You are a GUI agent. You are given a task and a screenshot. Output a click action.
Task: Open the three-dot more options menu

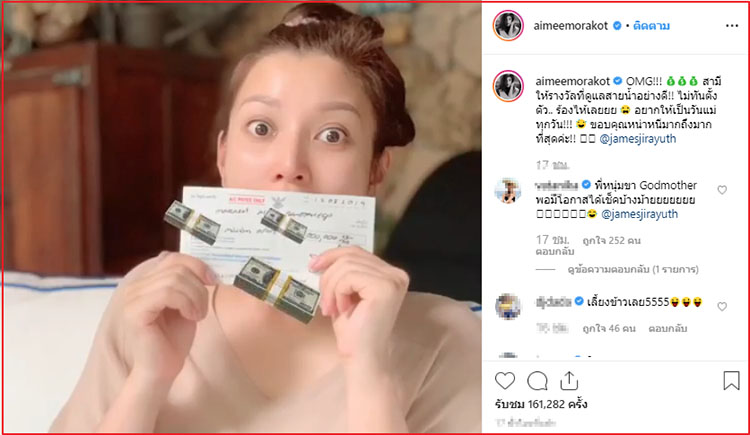click(732, 26)
